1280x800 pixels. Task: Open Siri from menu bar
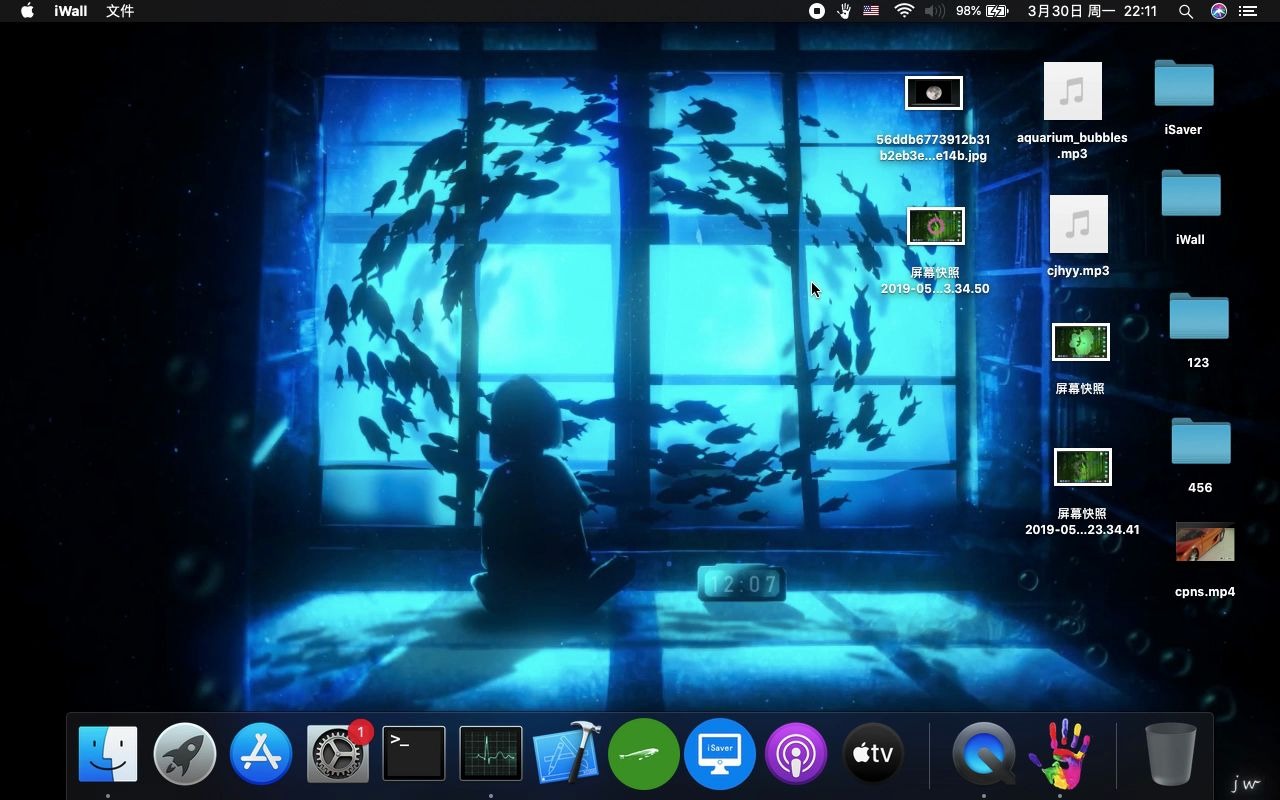1218,11
